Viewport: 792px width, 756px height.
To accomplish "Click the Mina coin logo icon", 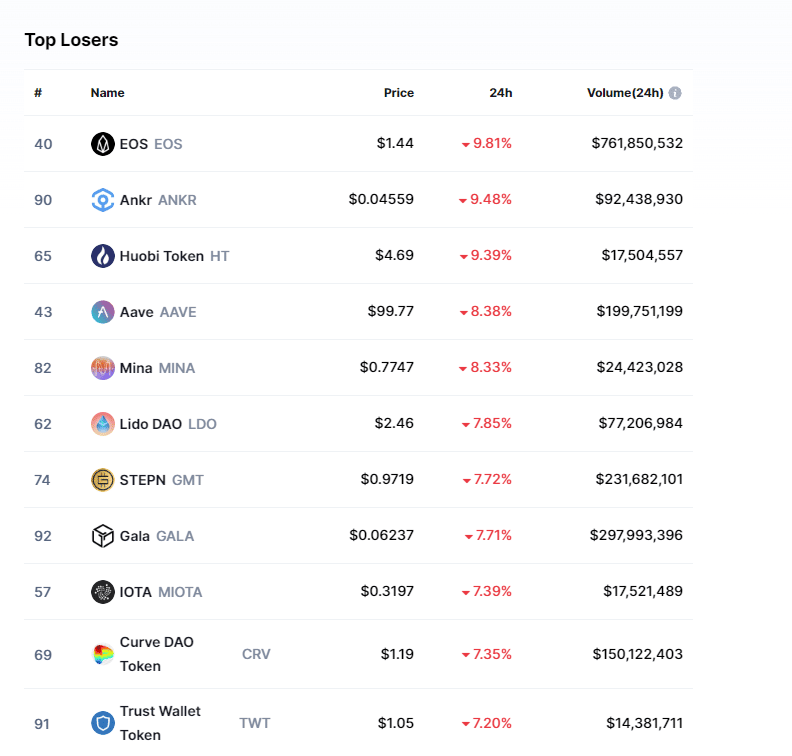I will click(x=103, y=368).
